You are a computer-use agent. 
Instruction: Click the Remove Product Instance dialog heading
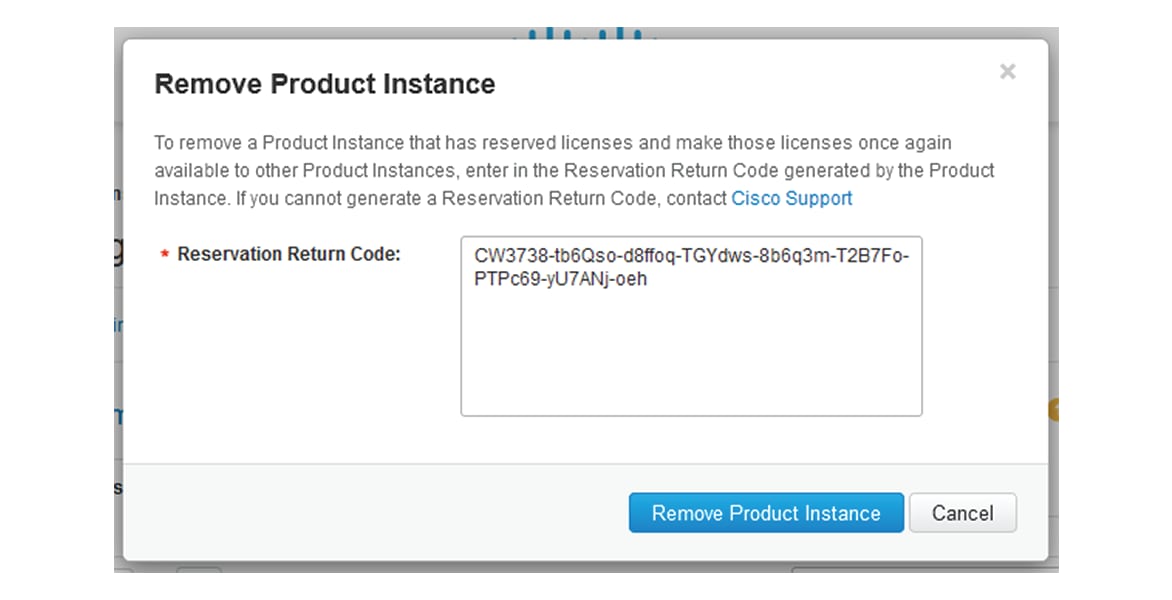tap(324, 84)
